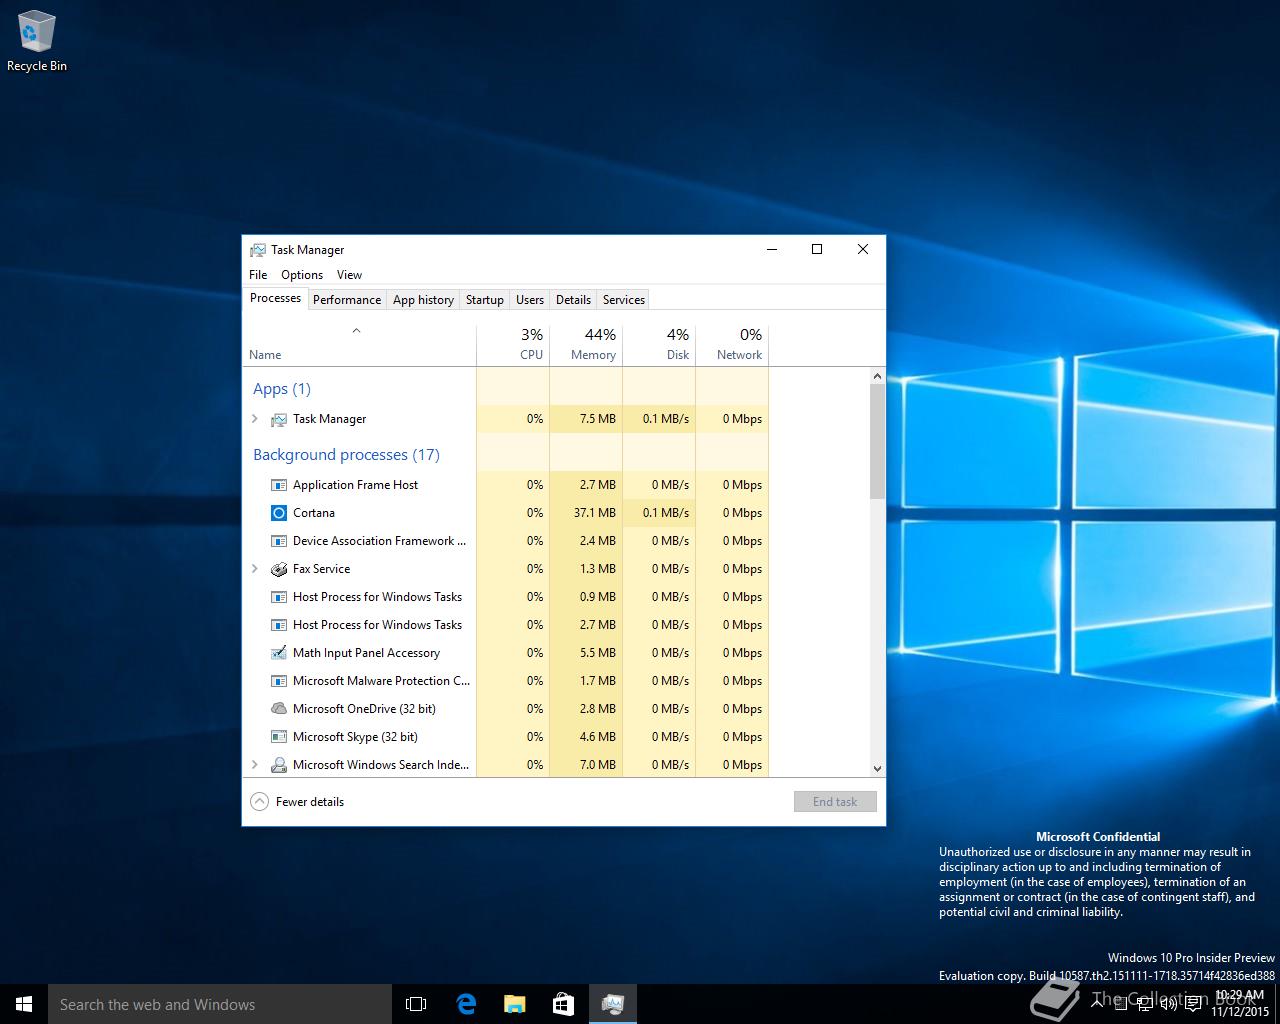
Task: Click the Cortana circle icon
Action: tap(279, 513)
